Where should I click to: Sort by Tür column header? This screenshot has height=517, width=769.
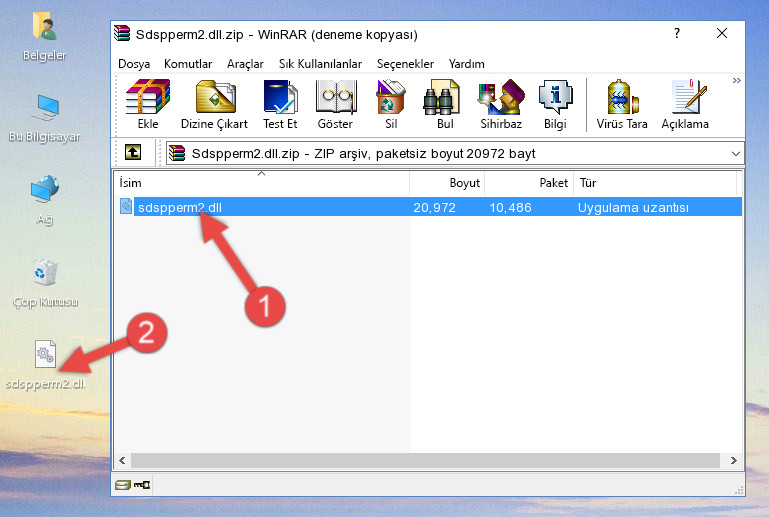[655, 182]
